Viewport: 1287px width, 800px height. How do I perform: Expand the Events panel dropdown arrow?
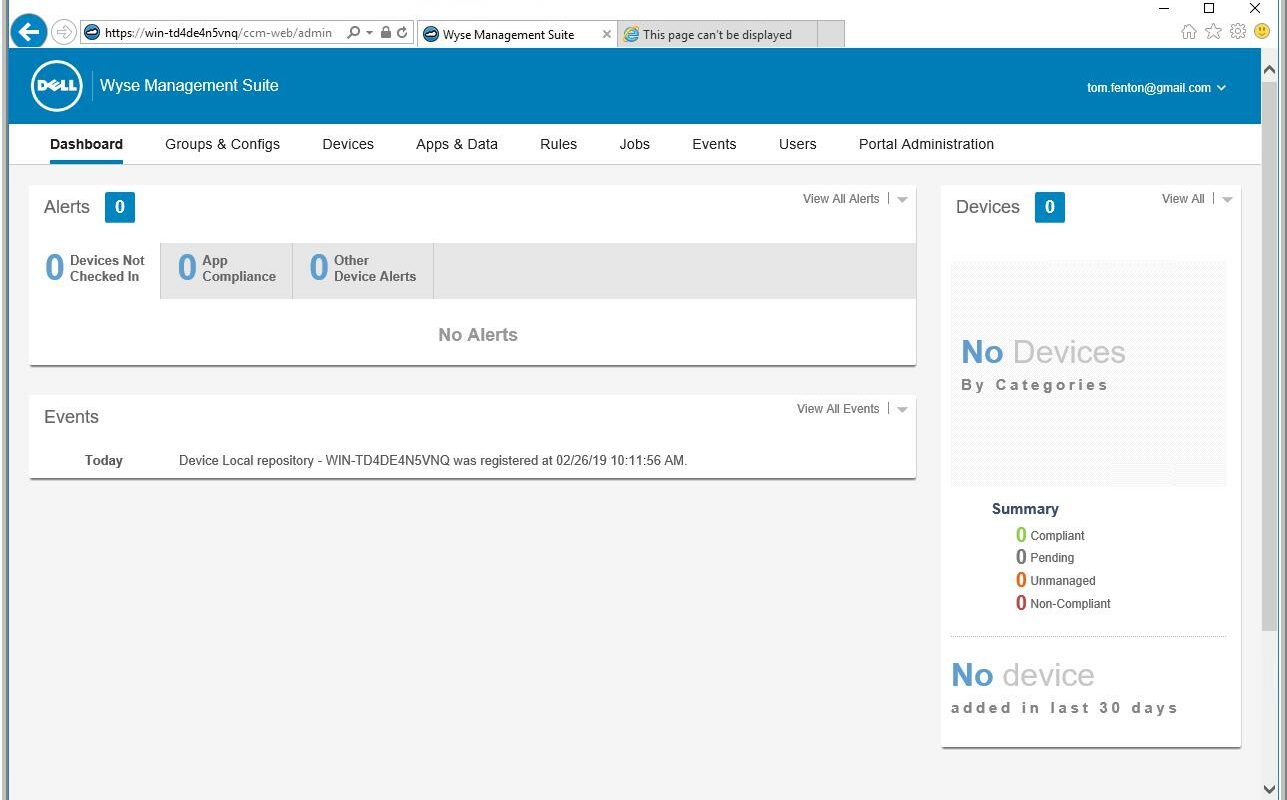pyautogui.click(x=902, y=410)
